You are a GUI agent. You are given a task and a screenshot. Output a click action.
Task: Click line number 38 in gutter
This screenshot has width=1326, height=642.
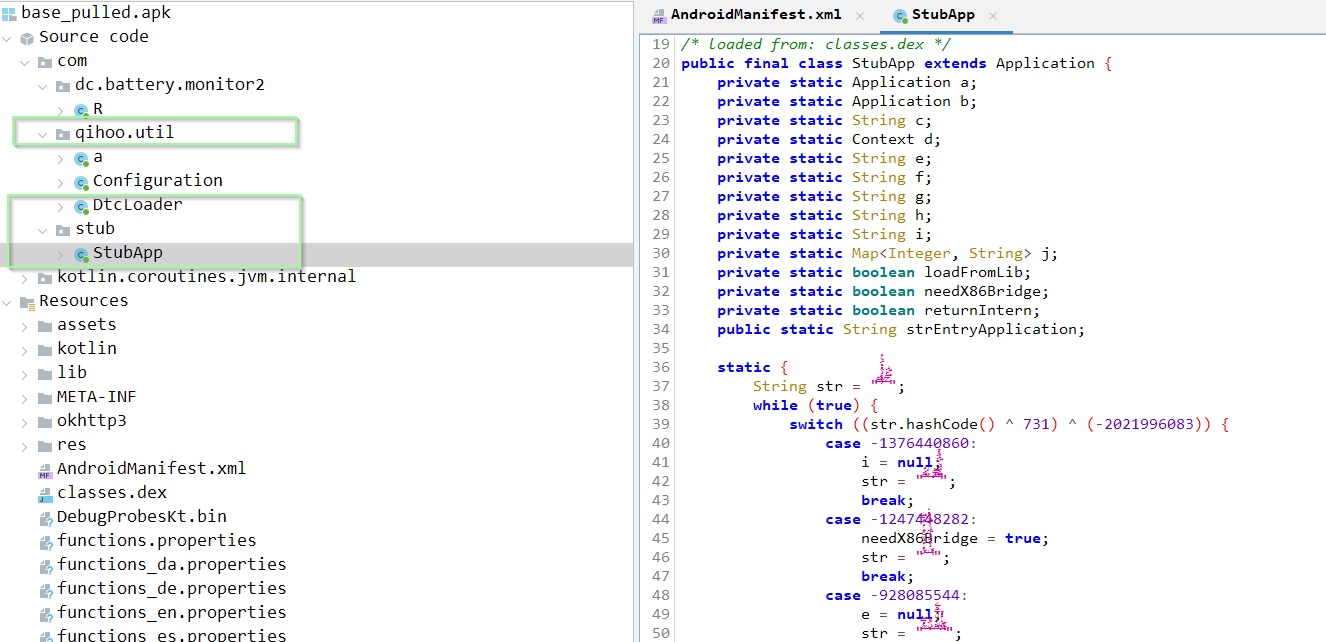660,405
